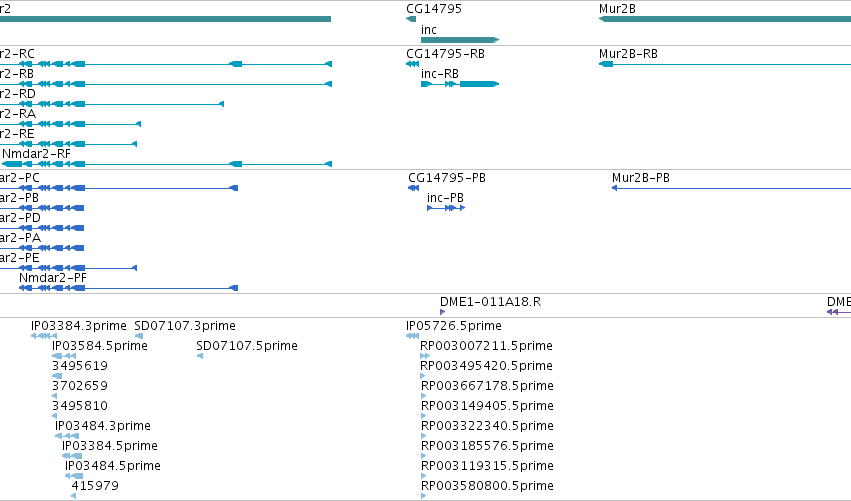Click the inc gene bar
This screenshot has width=851, height=501.
click(460, 40)
